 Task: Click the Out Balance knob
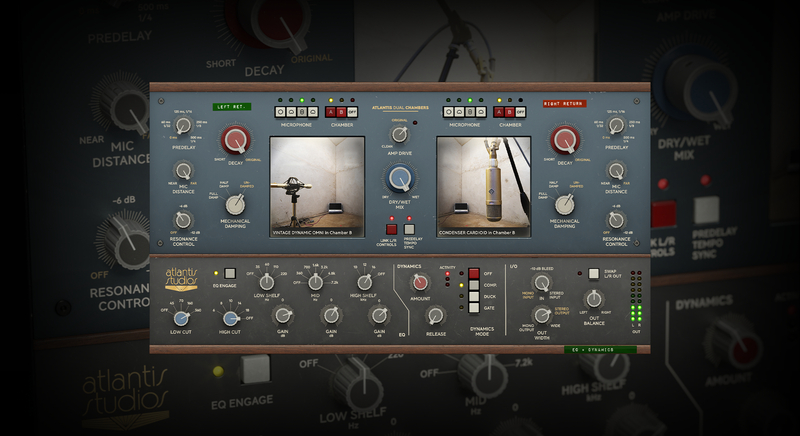[x=594, y=299]
